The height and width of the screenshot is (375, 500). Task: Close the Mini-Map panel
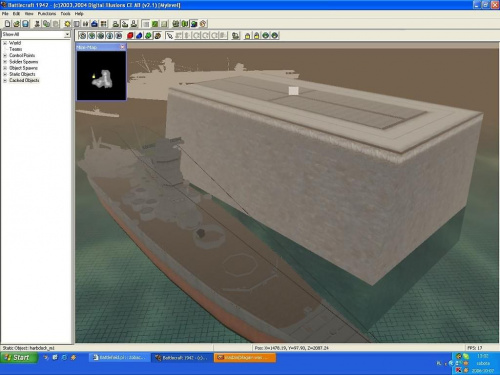[122, 47]
